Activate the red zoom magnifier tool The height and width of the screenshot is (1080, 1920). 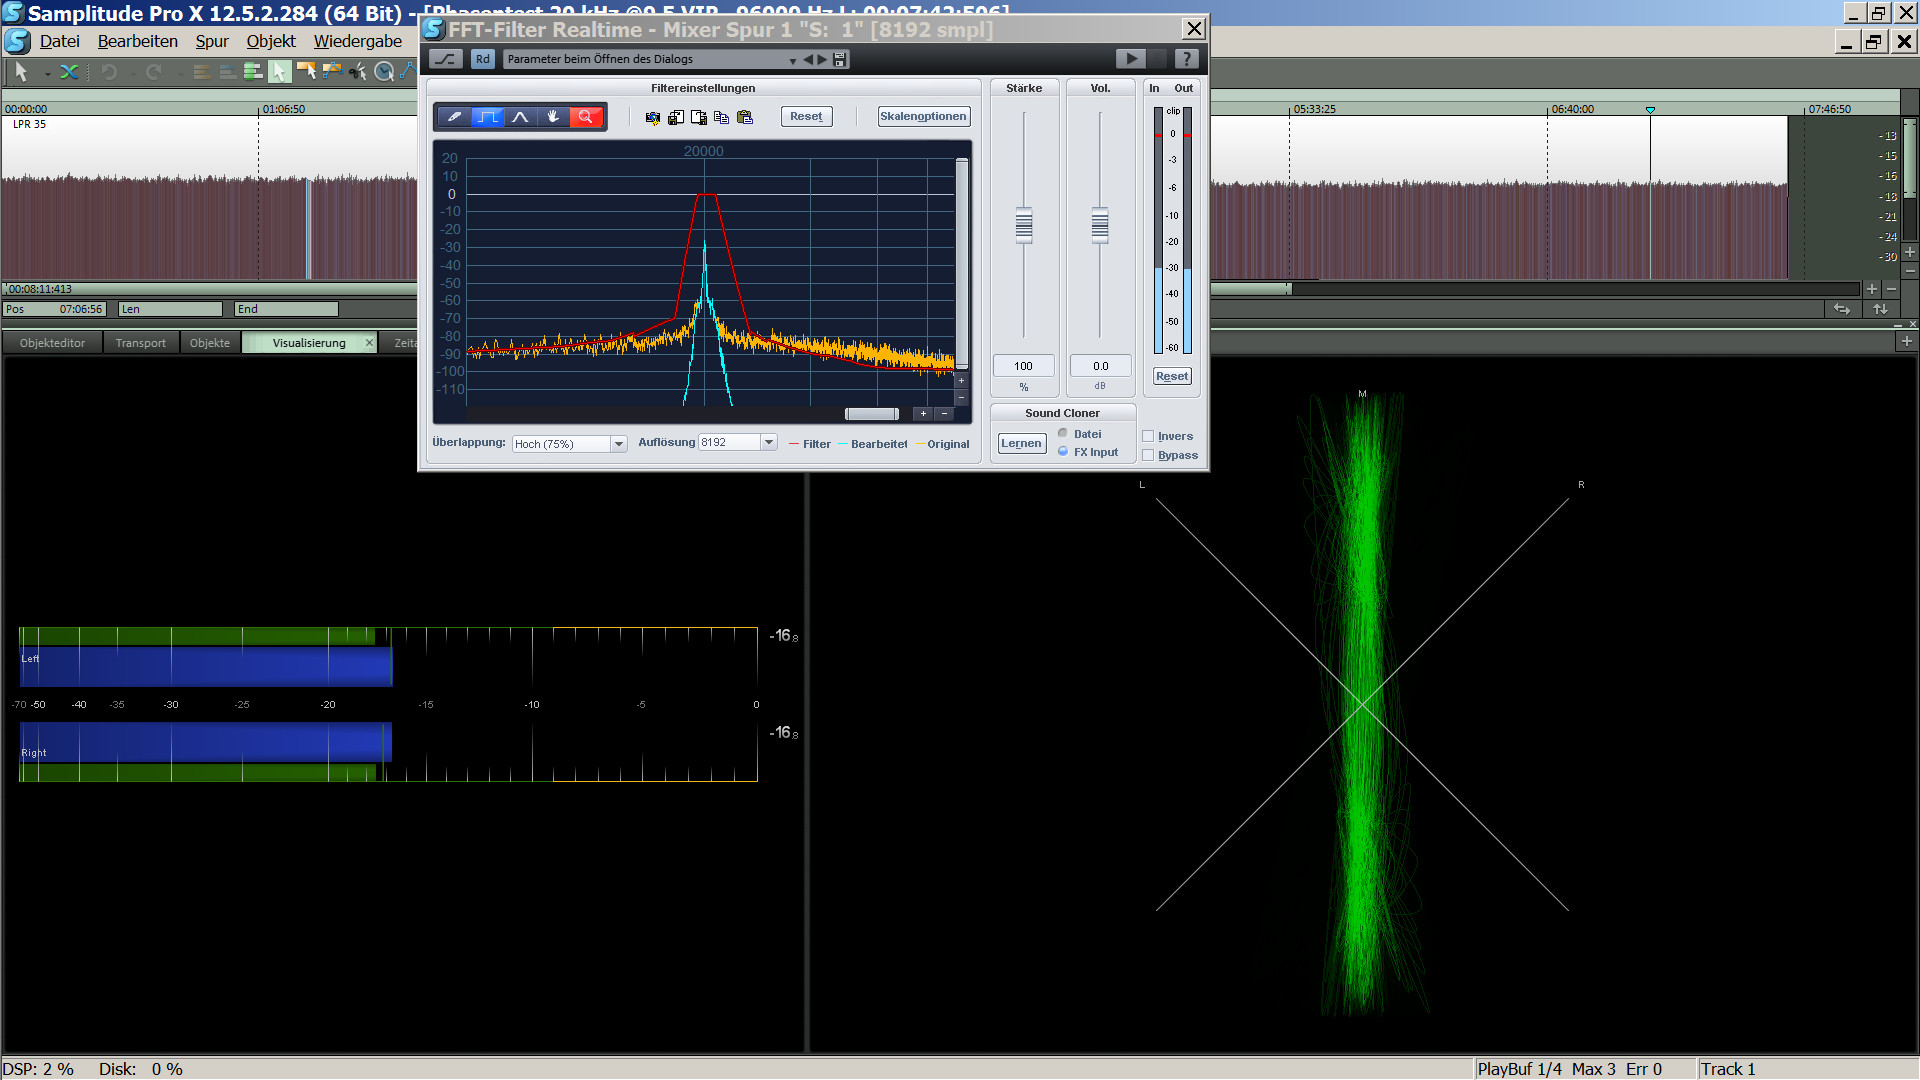pos(586,117)
